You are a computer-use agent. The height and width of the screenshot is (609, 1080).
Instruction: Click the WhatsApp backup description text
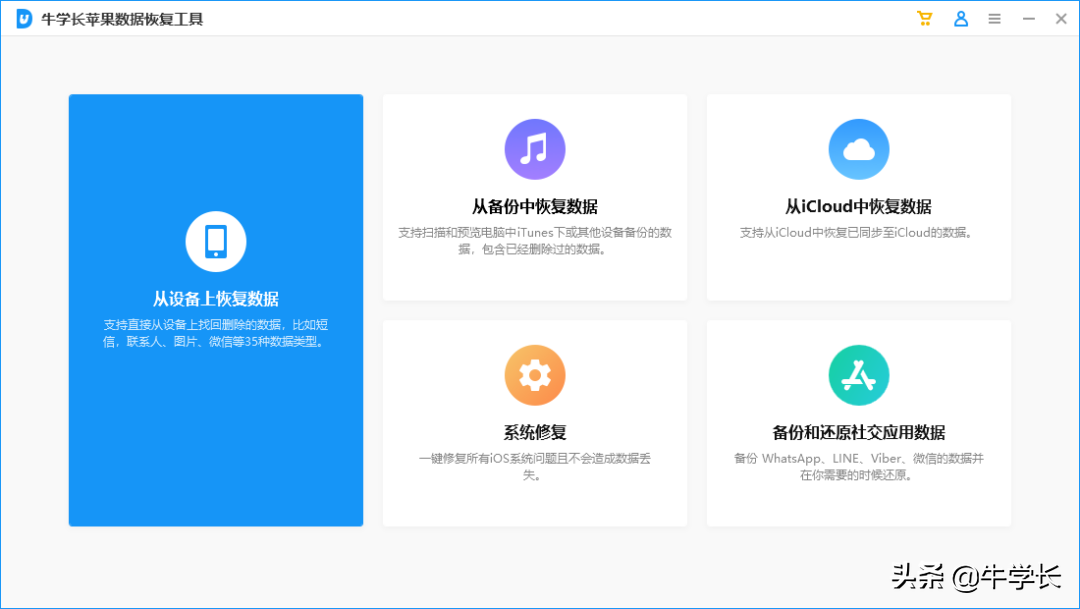tap(858, 464)
